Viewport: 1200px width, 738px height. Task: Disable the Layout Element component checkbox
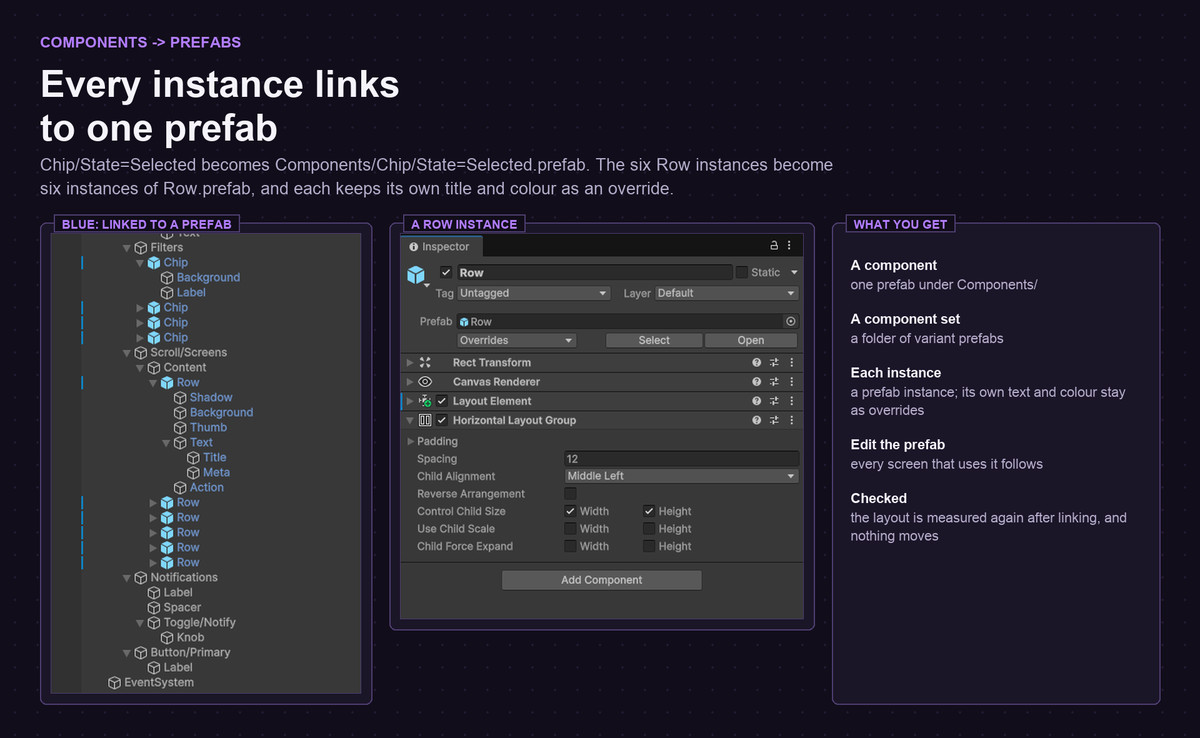coord(442,401)
